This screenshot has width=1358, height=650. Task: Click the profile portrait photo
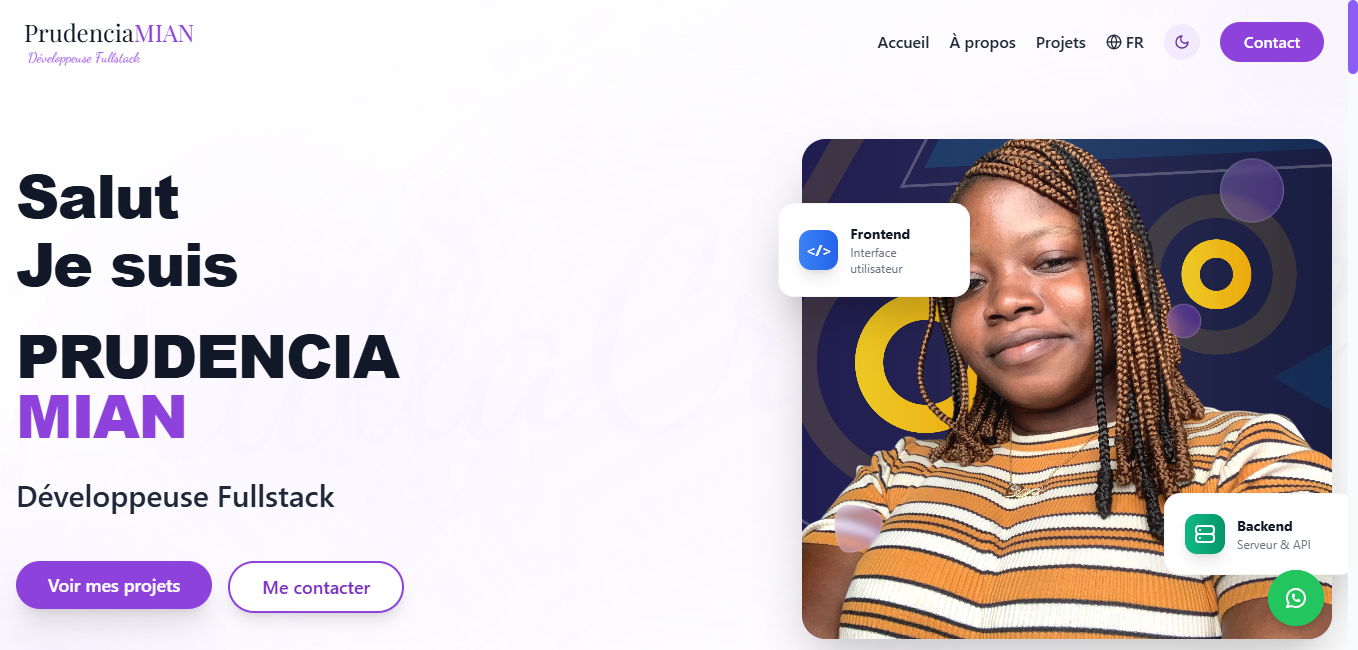(1067, 388)
